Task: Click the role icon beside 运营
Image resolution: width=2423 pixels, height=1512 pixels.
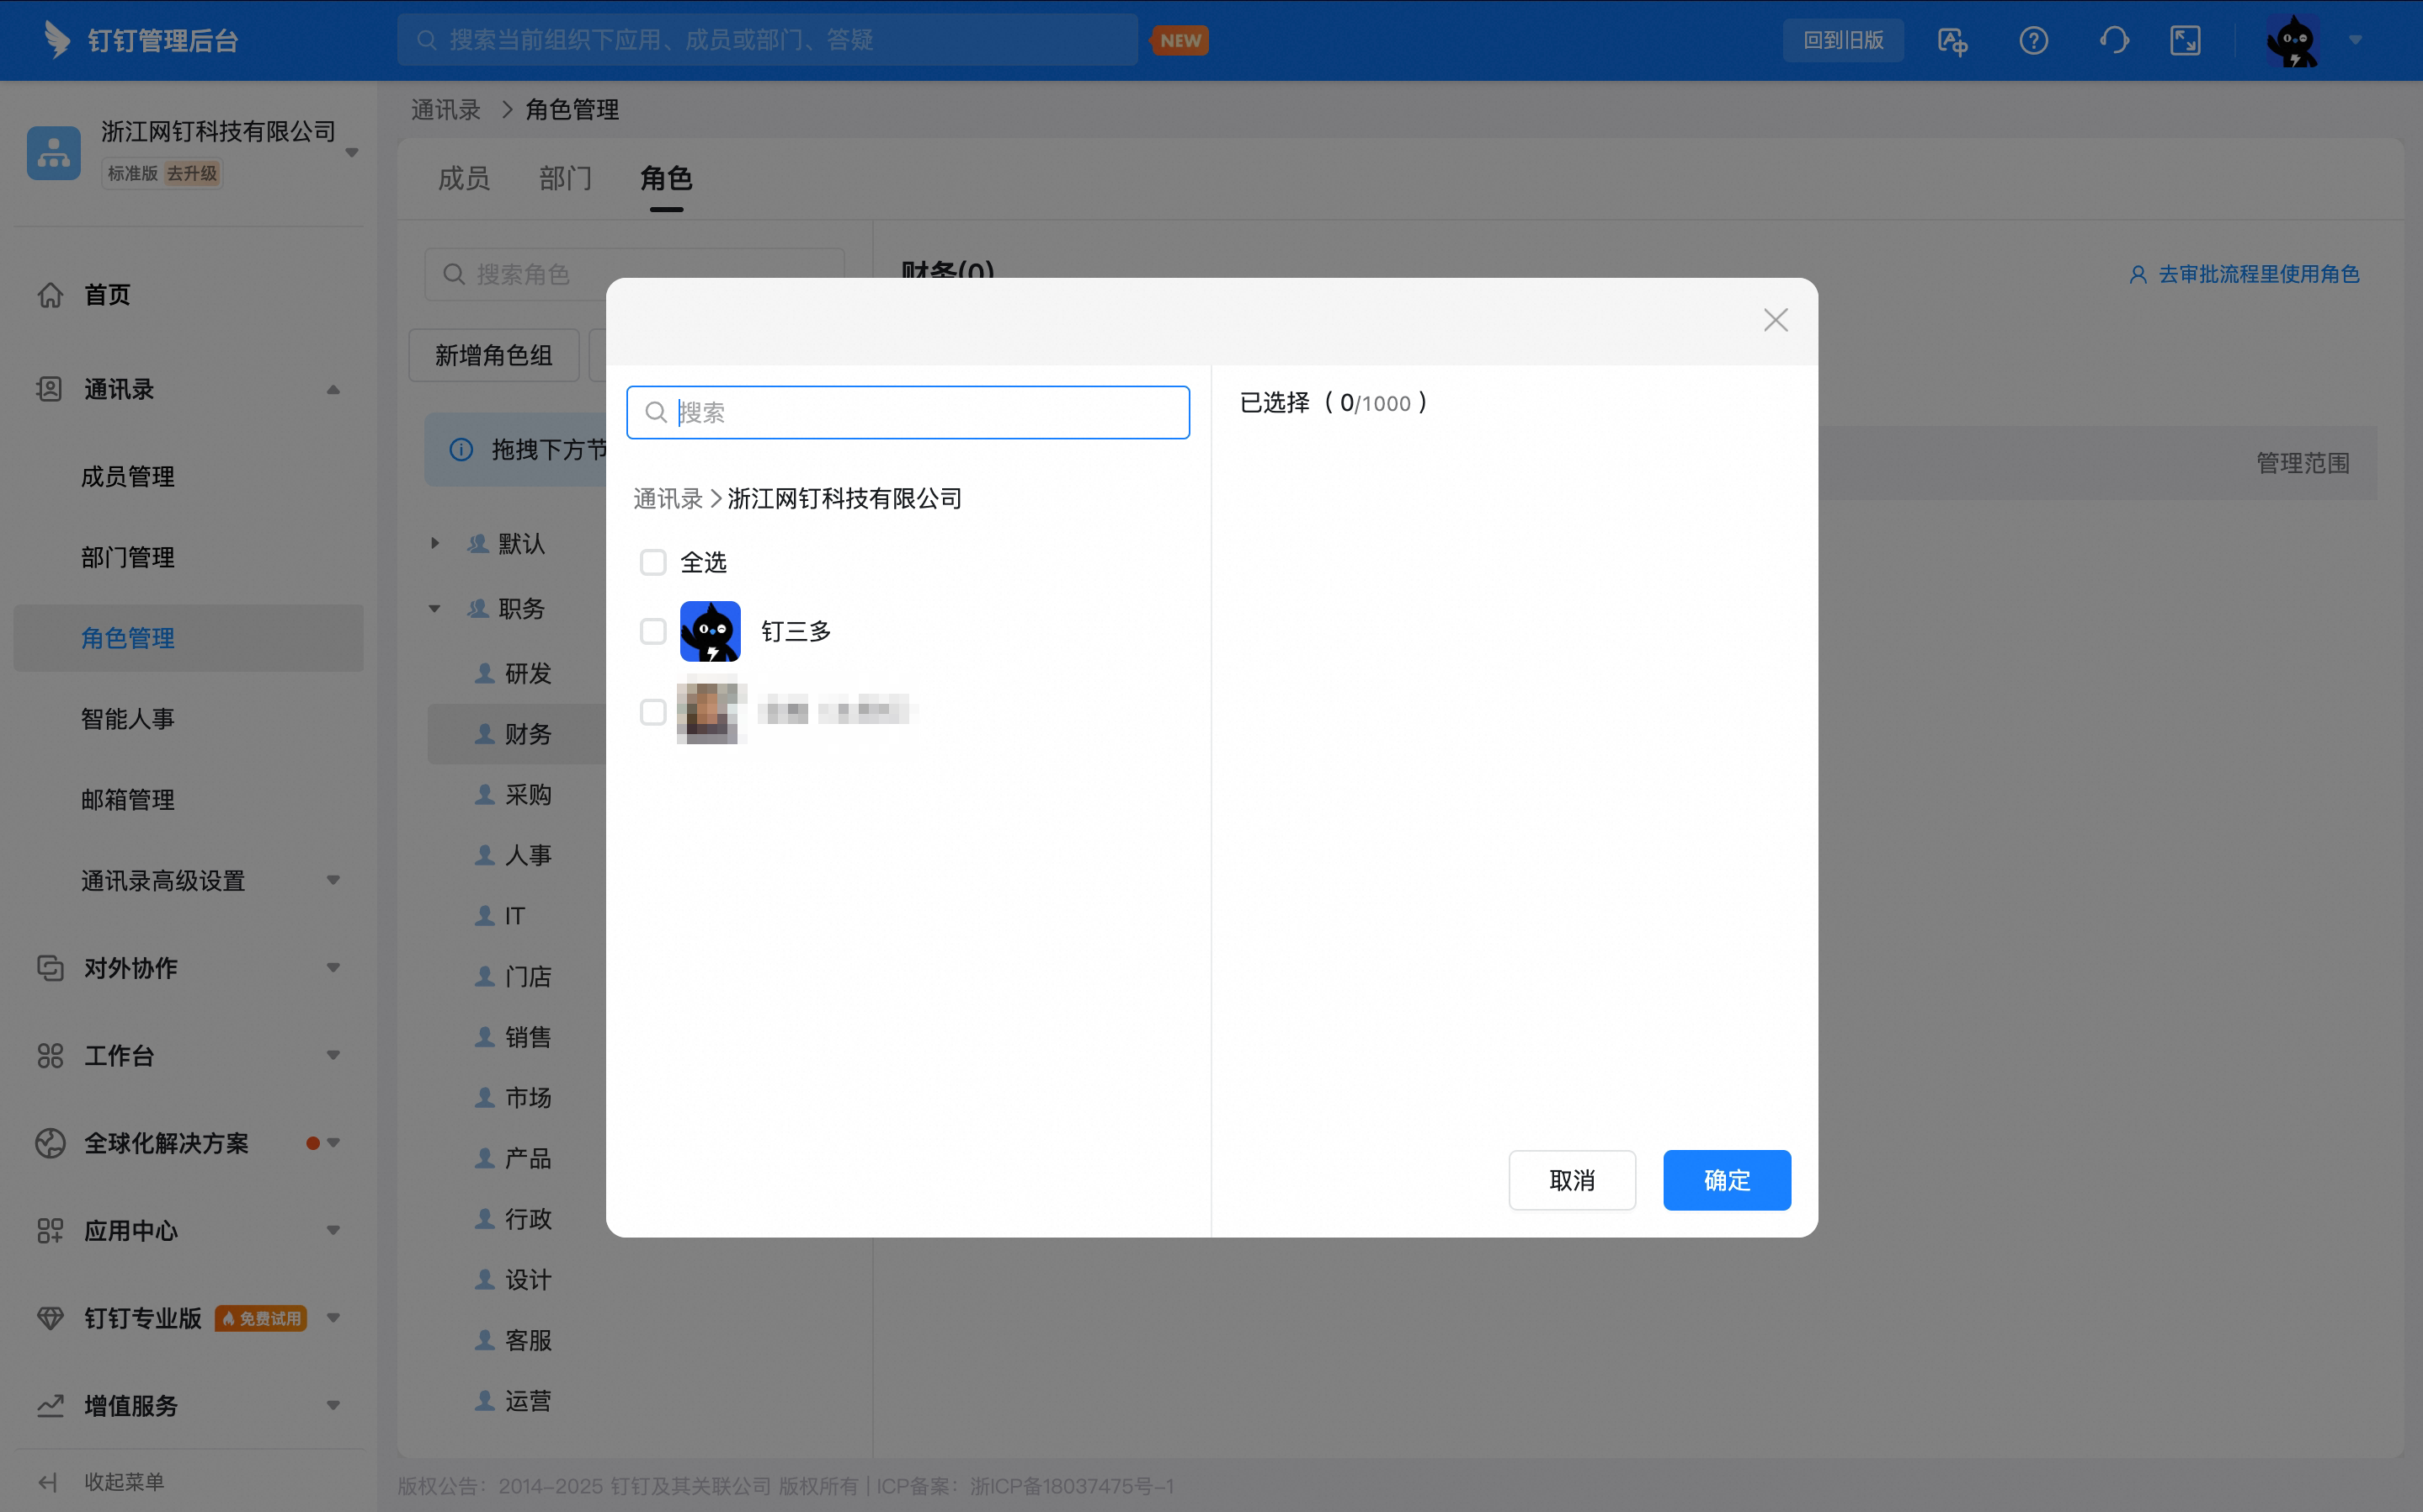Action: 485,1400
